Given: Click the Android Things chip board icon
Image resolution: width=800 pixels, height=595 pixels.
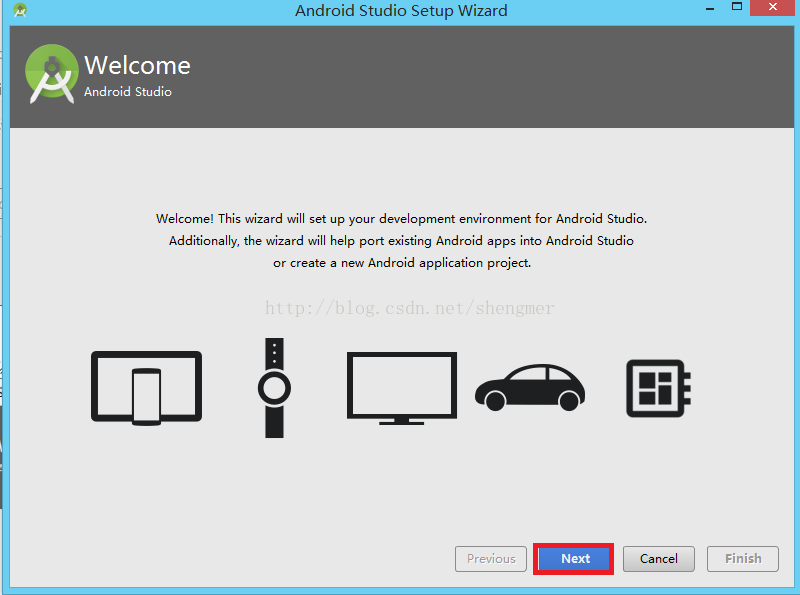Looking at the screenshot, I should (x=658, y=388).
